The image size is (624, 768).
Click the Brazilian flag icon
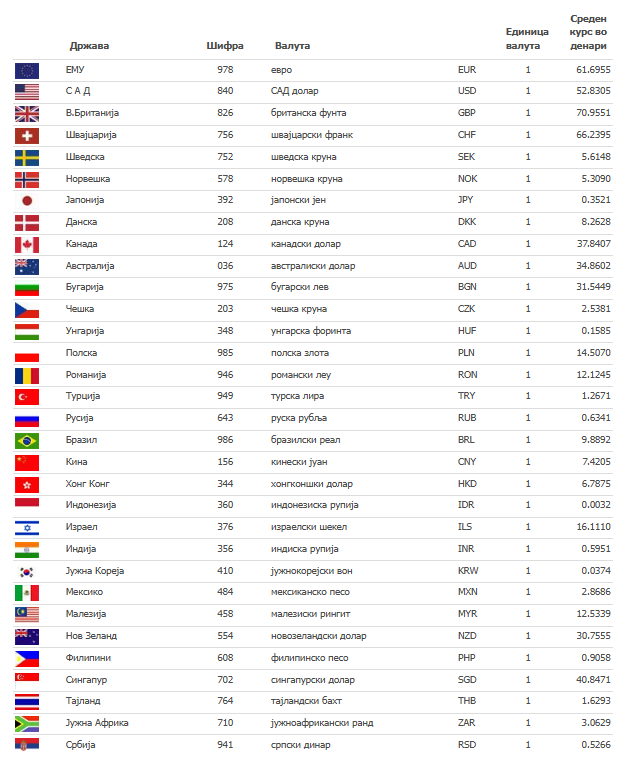tap(27, 440)
